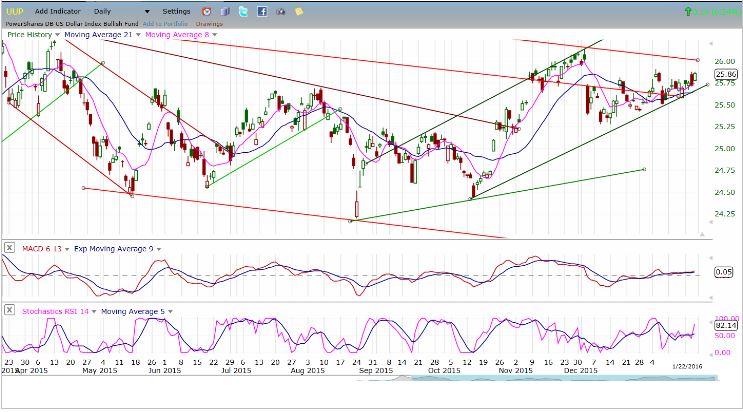Click the camera snapshot icon
This screenshot has width=743, height=412.
pos(281,11)
